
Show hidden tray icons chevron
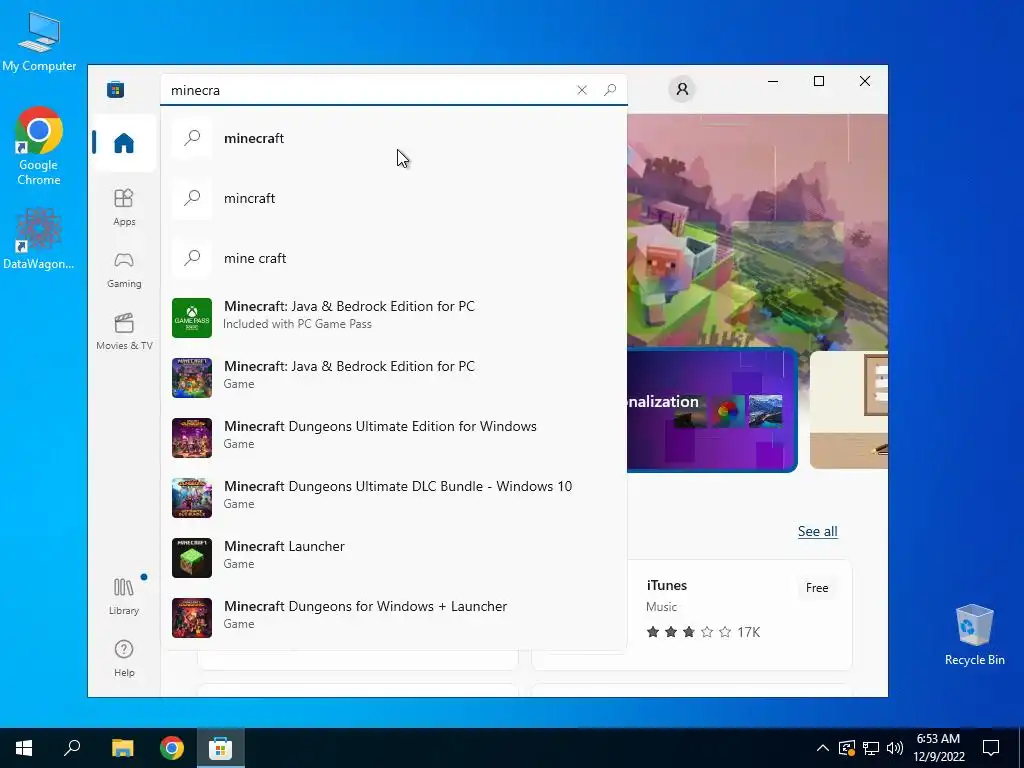click(x=823, y=748)
